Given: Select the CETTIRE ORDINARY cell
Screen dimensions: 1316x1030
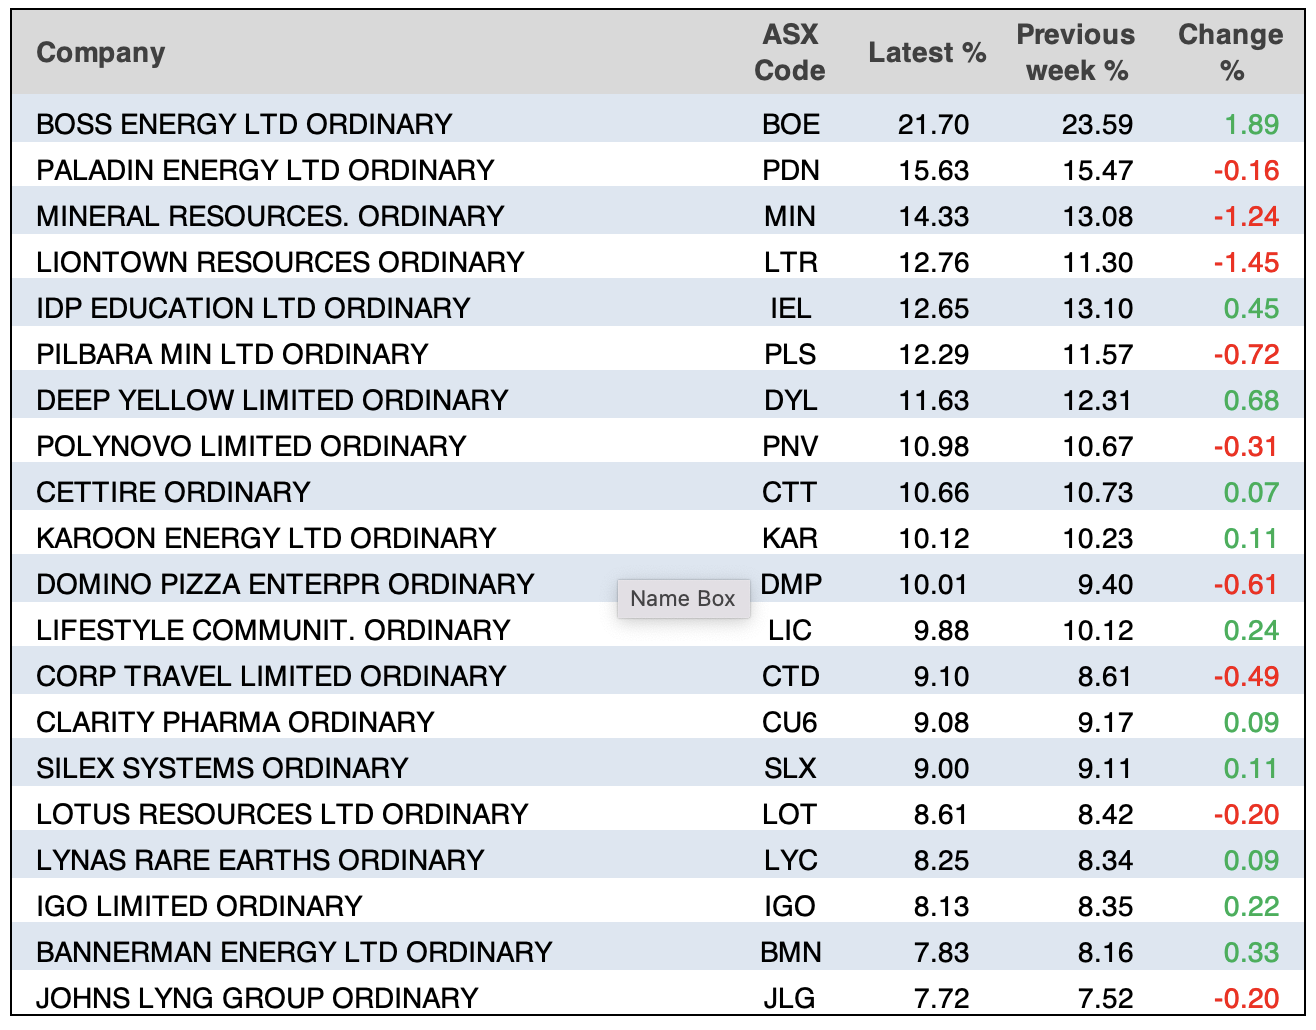Looking at the screenshot, I should click(173, 492).
